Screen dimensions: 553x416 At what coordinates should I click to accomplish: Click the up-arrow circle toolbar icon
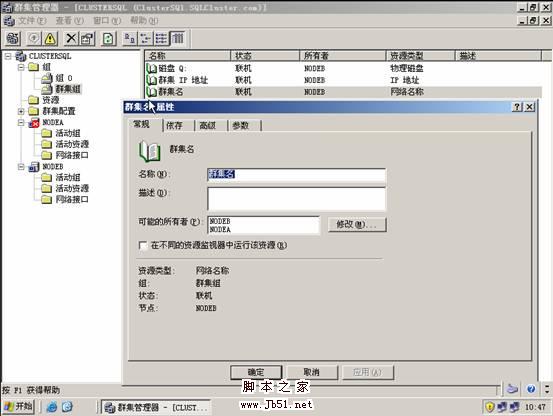tap(34, 38)
